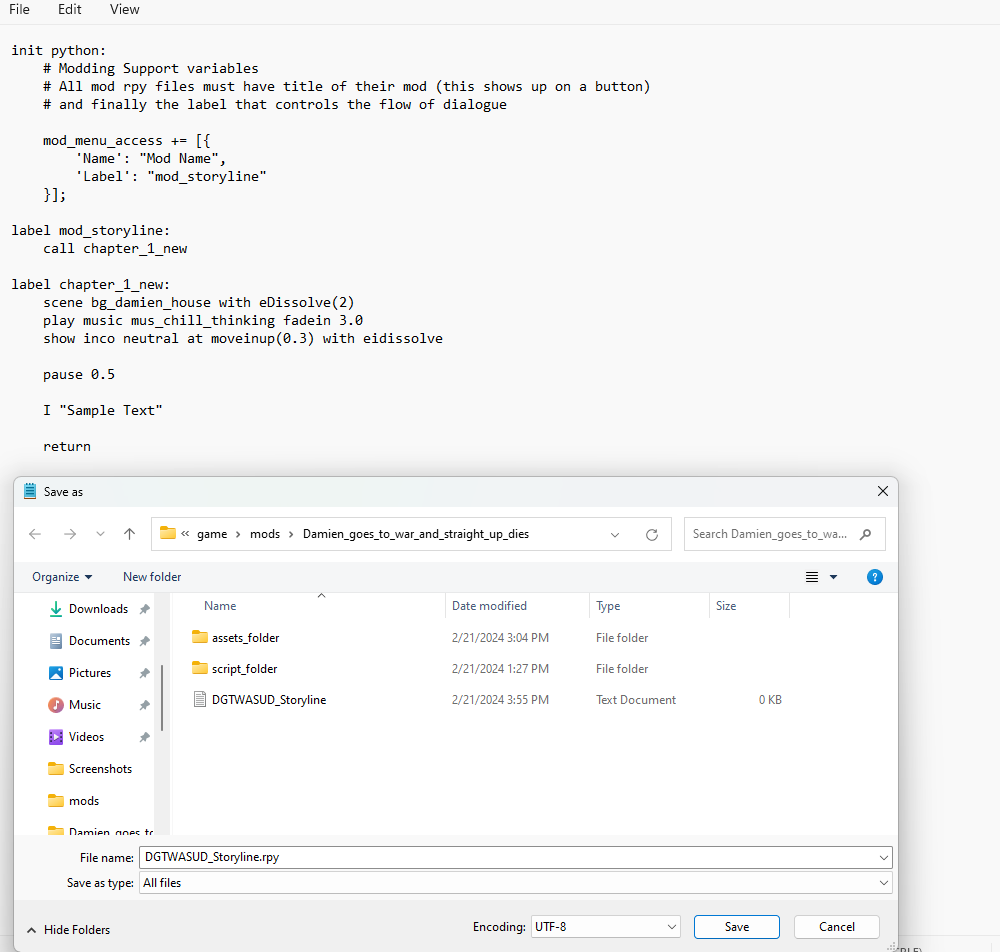This screenshot has width=1000, height=952.
Task: Click the Save button
Action: pyautogui.click(x=736, y=927)
